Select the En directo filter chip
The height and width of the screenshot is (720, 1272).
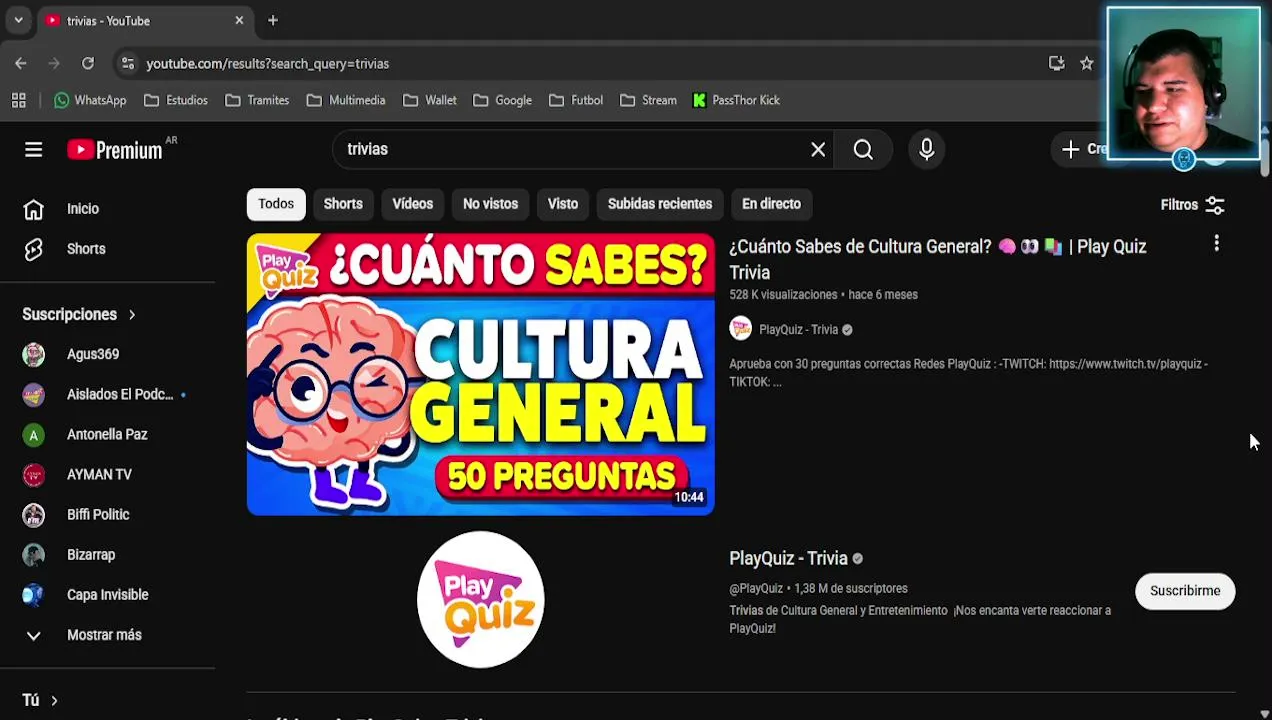point(771,204)
